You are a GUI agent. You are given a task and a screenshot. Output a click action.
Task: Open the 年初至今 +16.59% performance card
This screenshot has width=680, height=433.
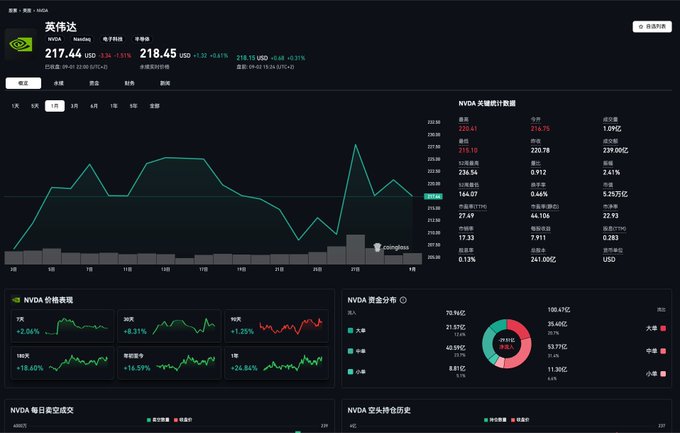point(169,363)
